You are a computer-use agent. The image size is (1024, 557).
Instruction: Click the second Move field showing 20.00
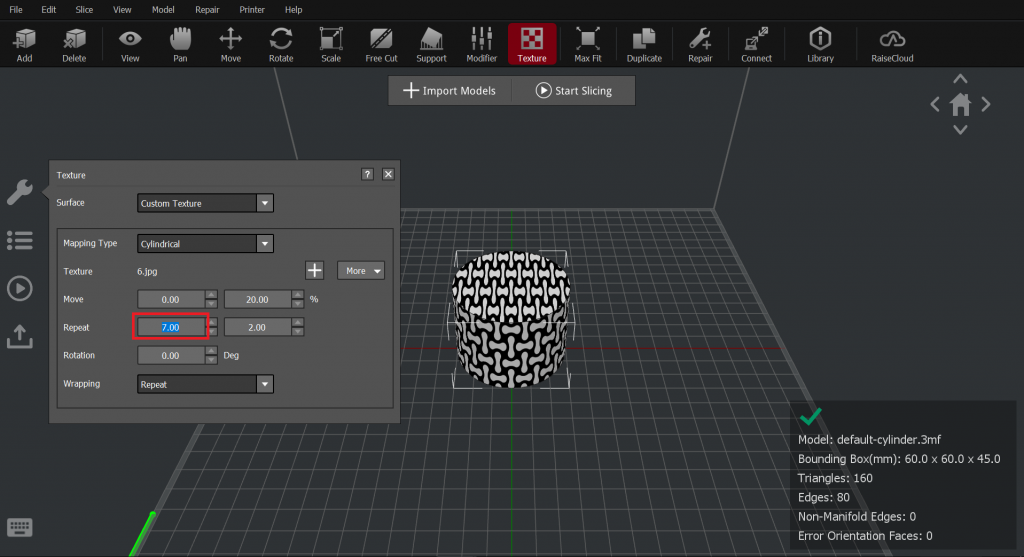[257, 299]
